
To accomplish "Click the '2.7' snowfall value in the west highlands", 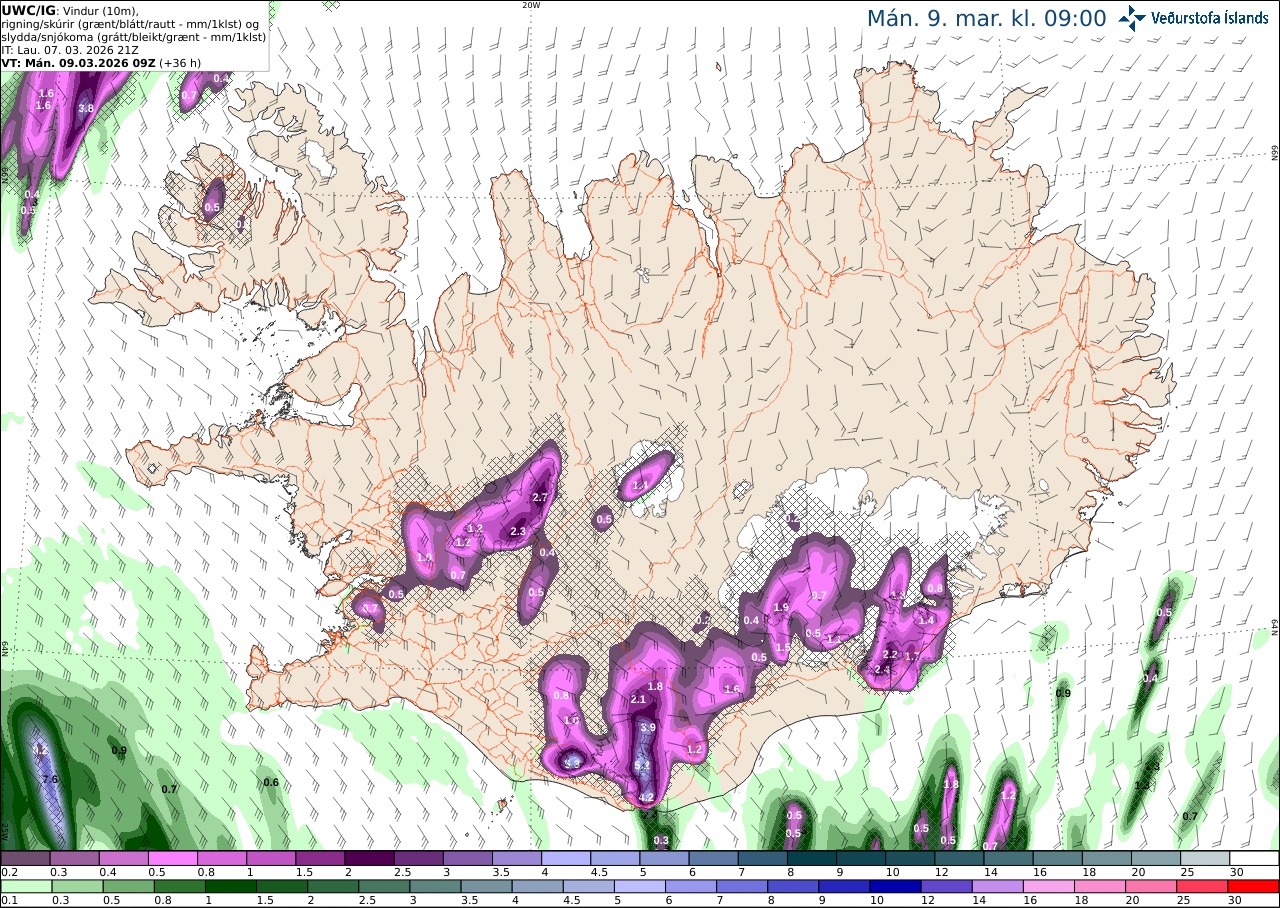I will (540, 498).
